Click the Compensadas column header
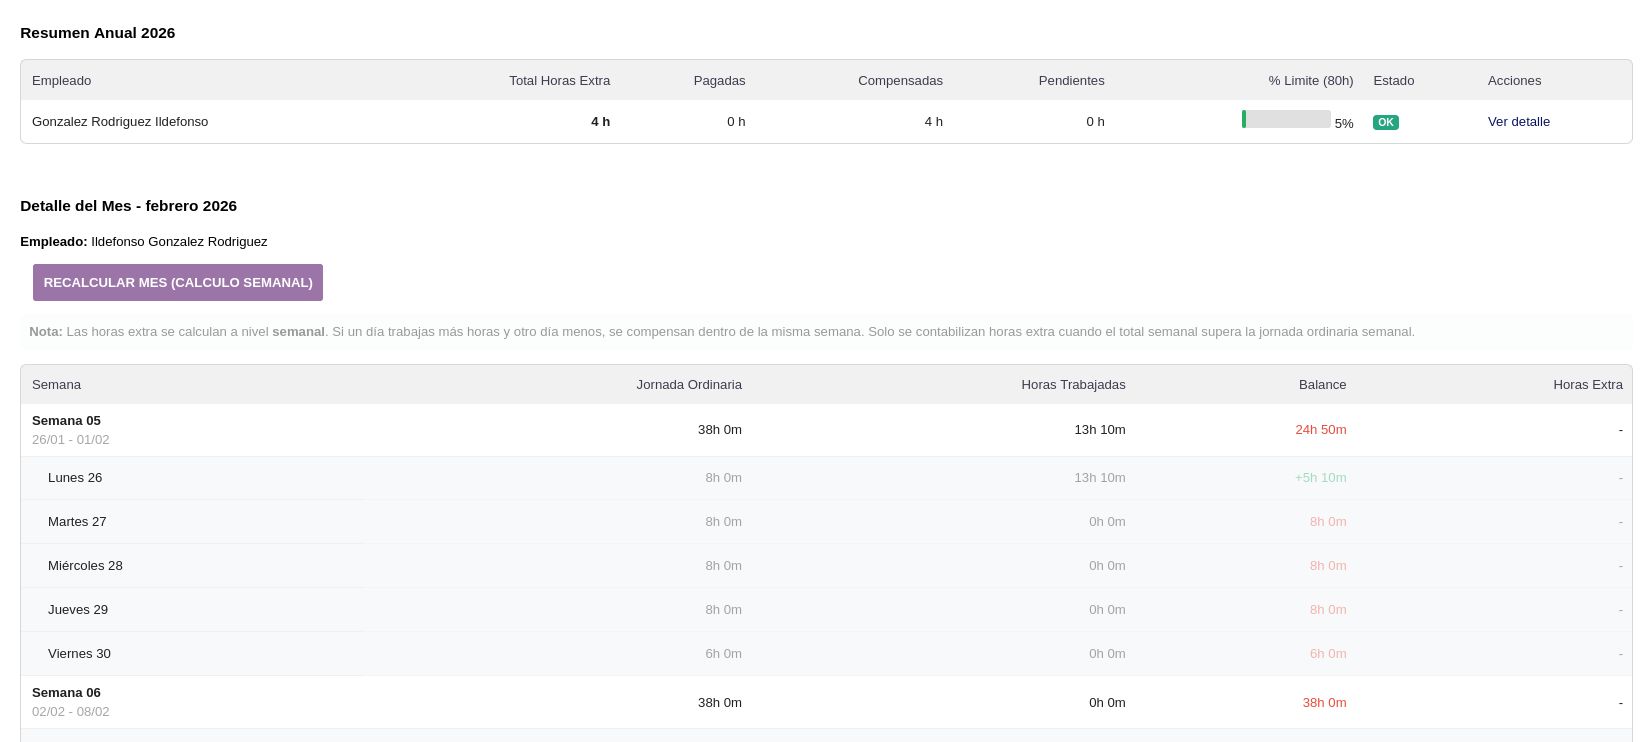This screenshot has height=742, width=1647. [x=900, y=81]
